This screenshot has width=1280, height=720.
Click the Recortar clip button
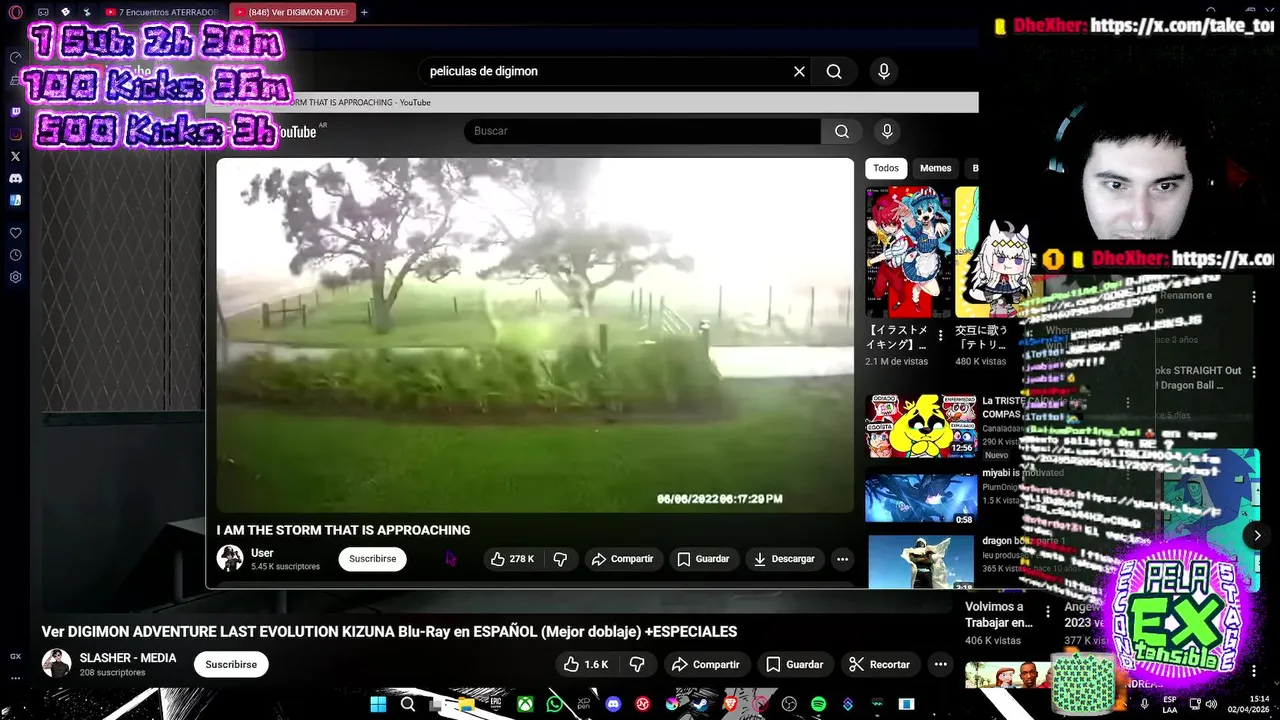(x=879, y=664)
